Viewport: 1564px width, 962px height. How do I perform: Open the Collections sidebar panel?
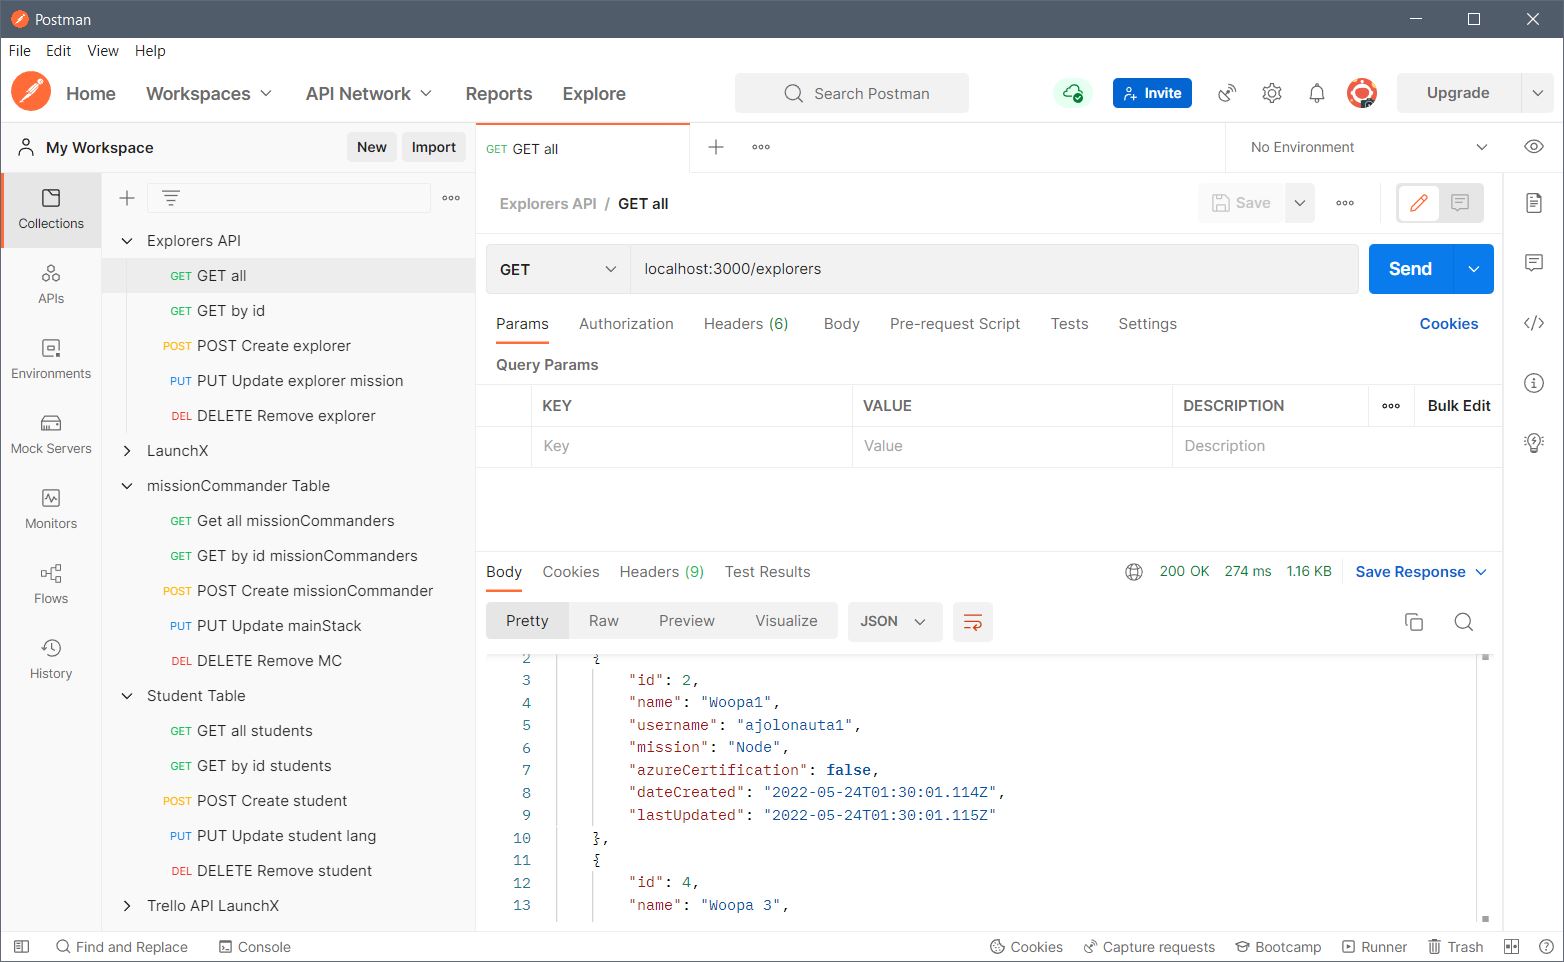[51, 210]
